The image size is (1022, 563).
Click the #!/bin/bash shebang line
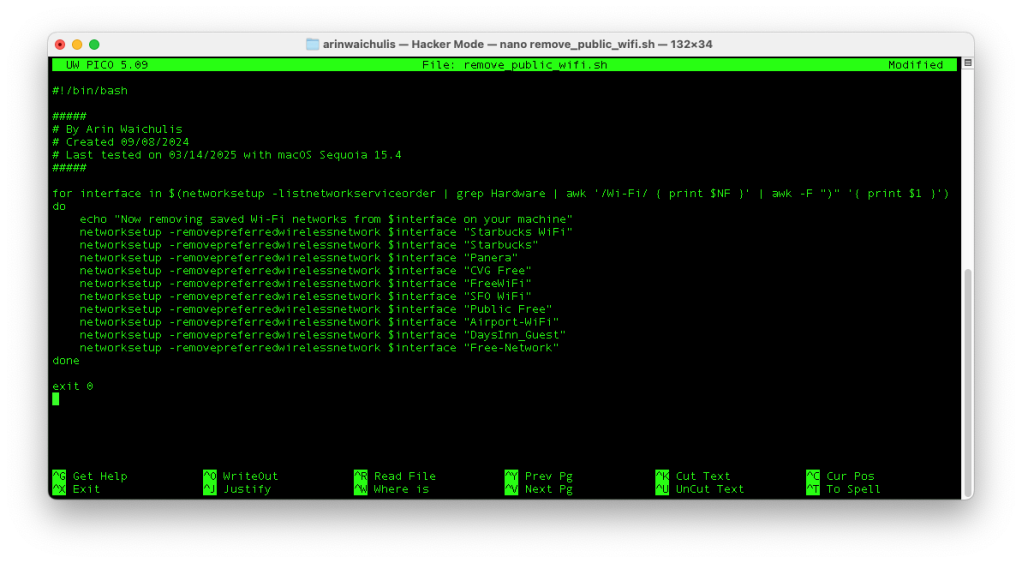click(x=90, y=91)
